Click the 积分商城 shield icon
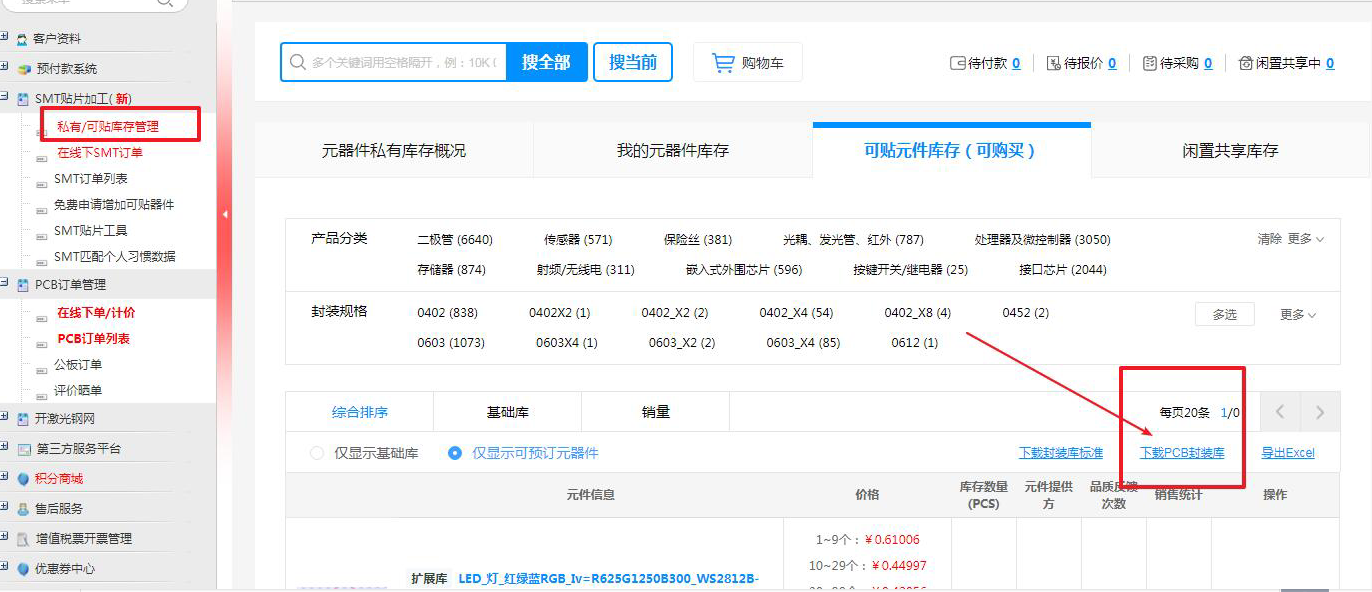 [24, 478]
